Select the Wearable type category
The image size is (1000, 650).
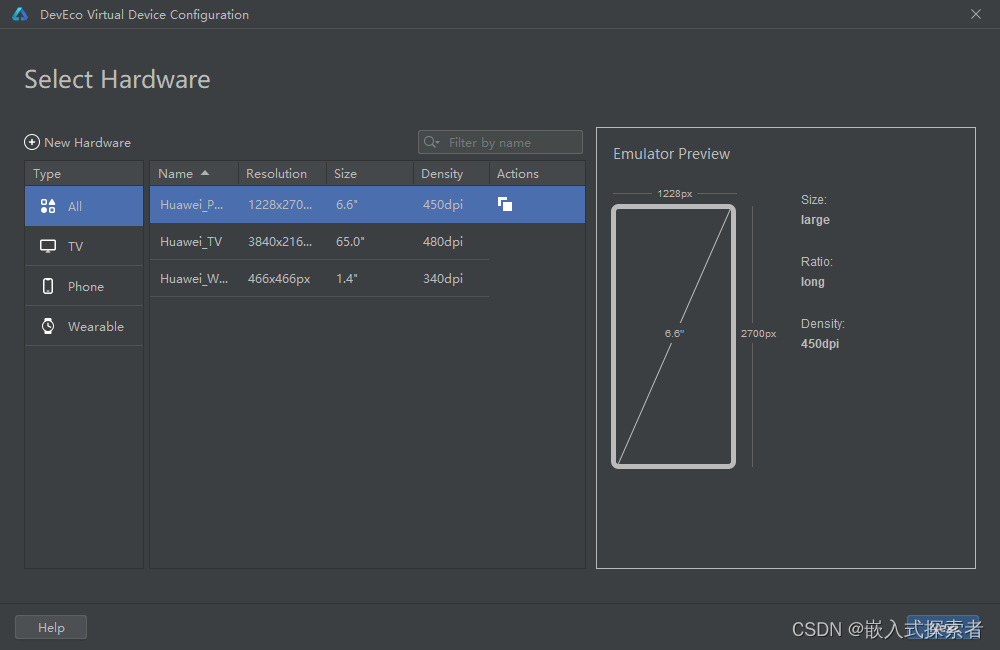pyautogui.click(x=84, y=327)
